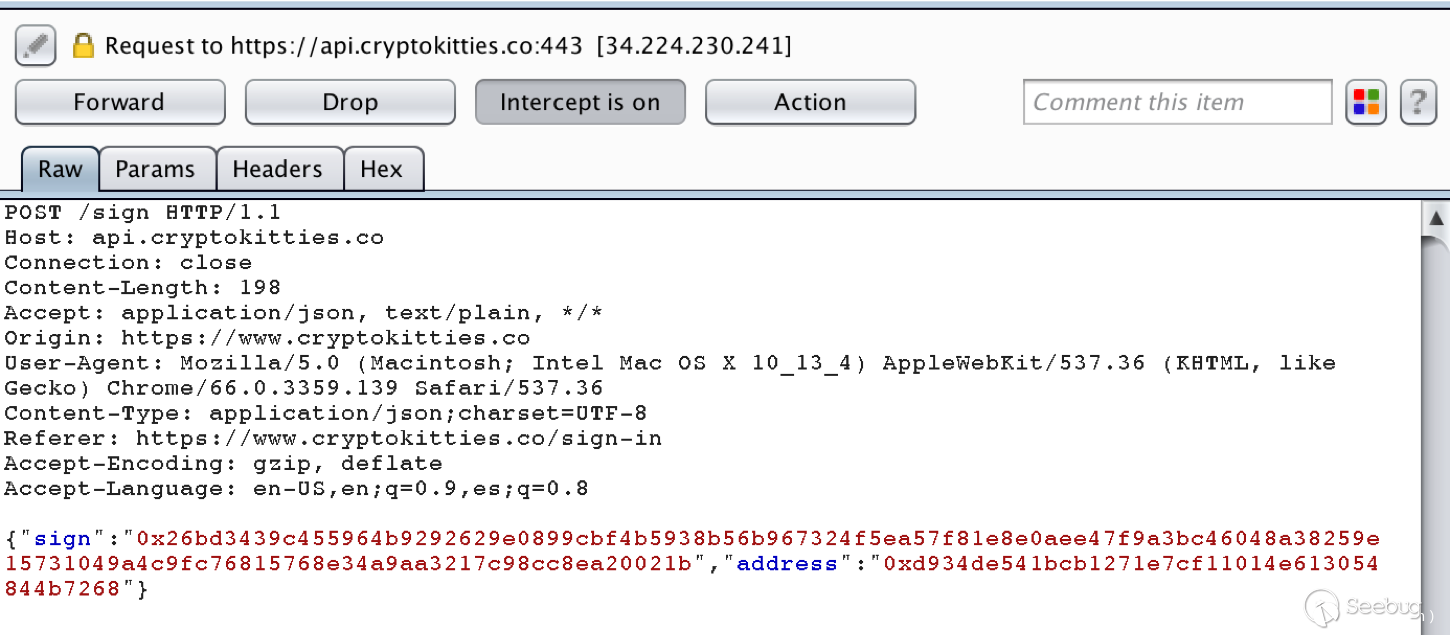Forward the intercepted request
1450x635 pixels.
pos(119,102)
